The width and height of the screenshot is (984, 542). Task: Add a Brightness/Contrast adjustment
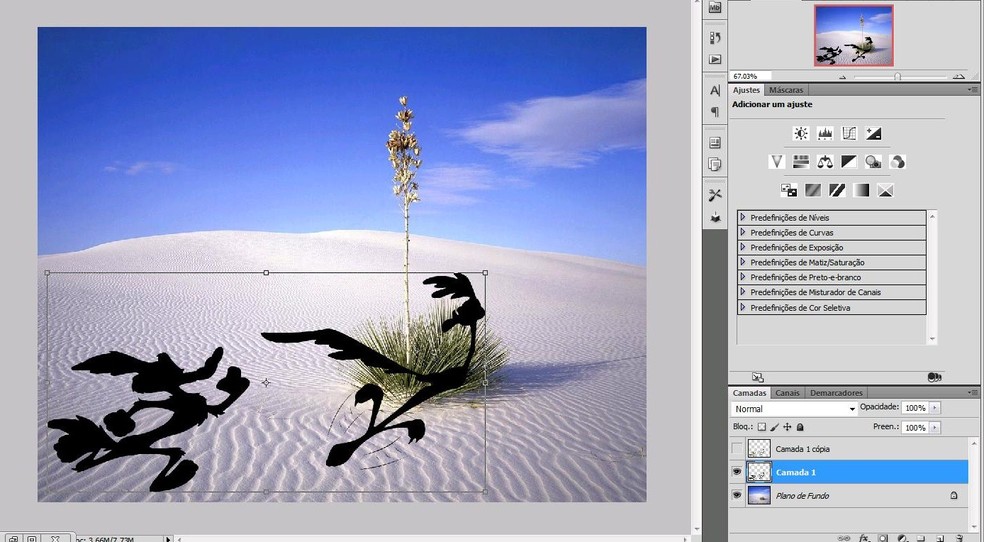tap(801, 133)
